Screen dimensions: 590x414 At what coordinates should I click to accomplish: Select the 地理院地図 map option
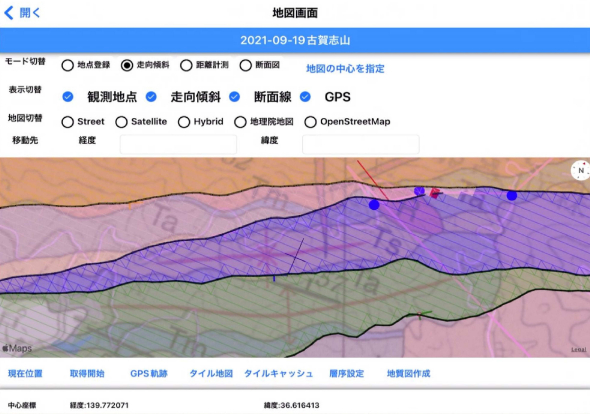click(x=240, y=122)
